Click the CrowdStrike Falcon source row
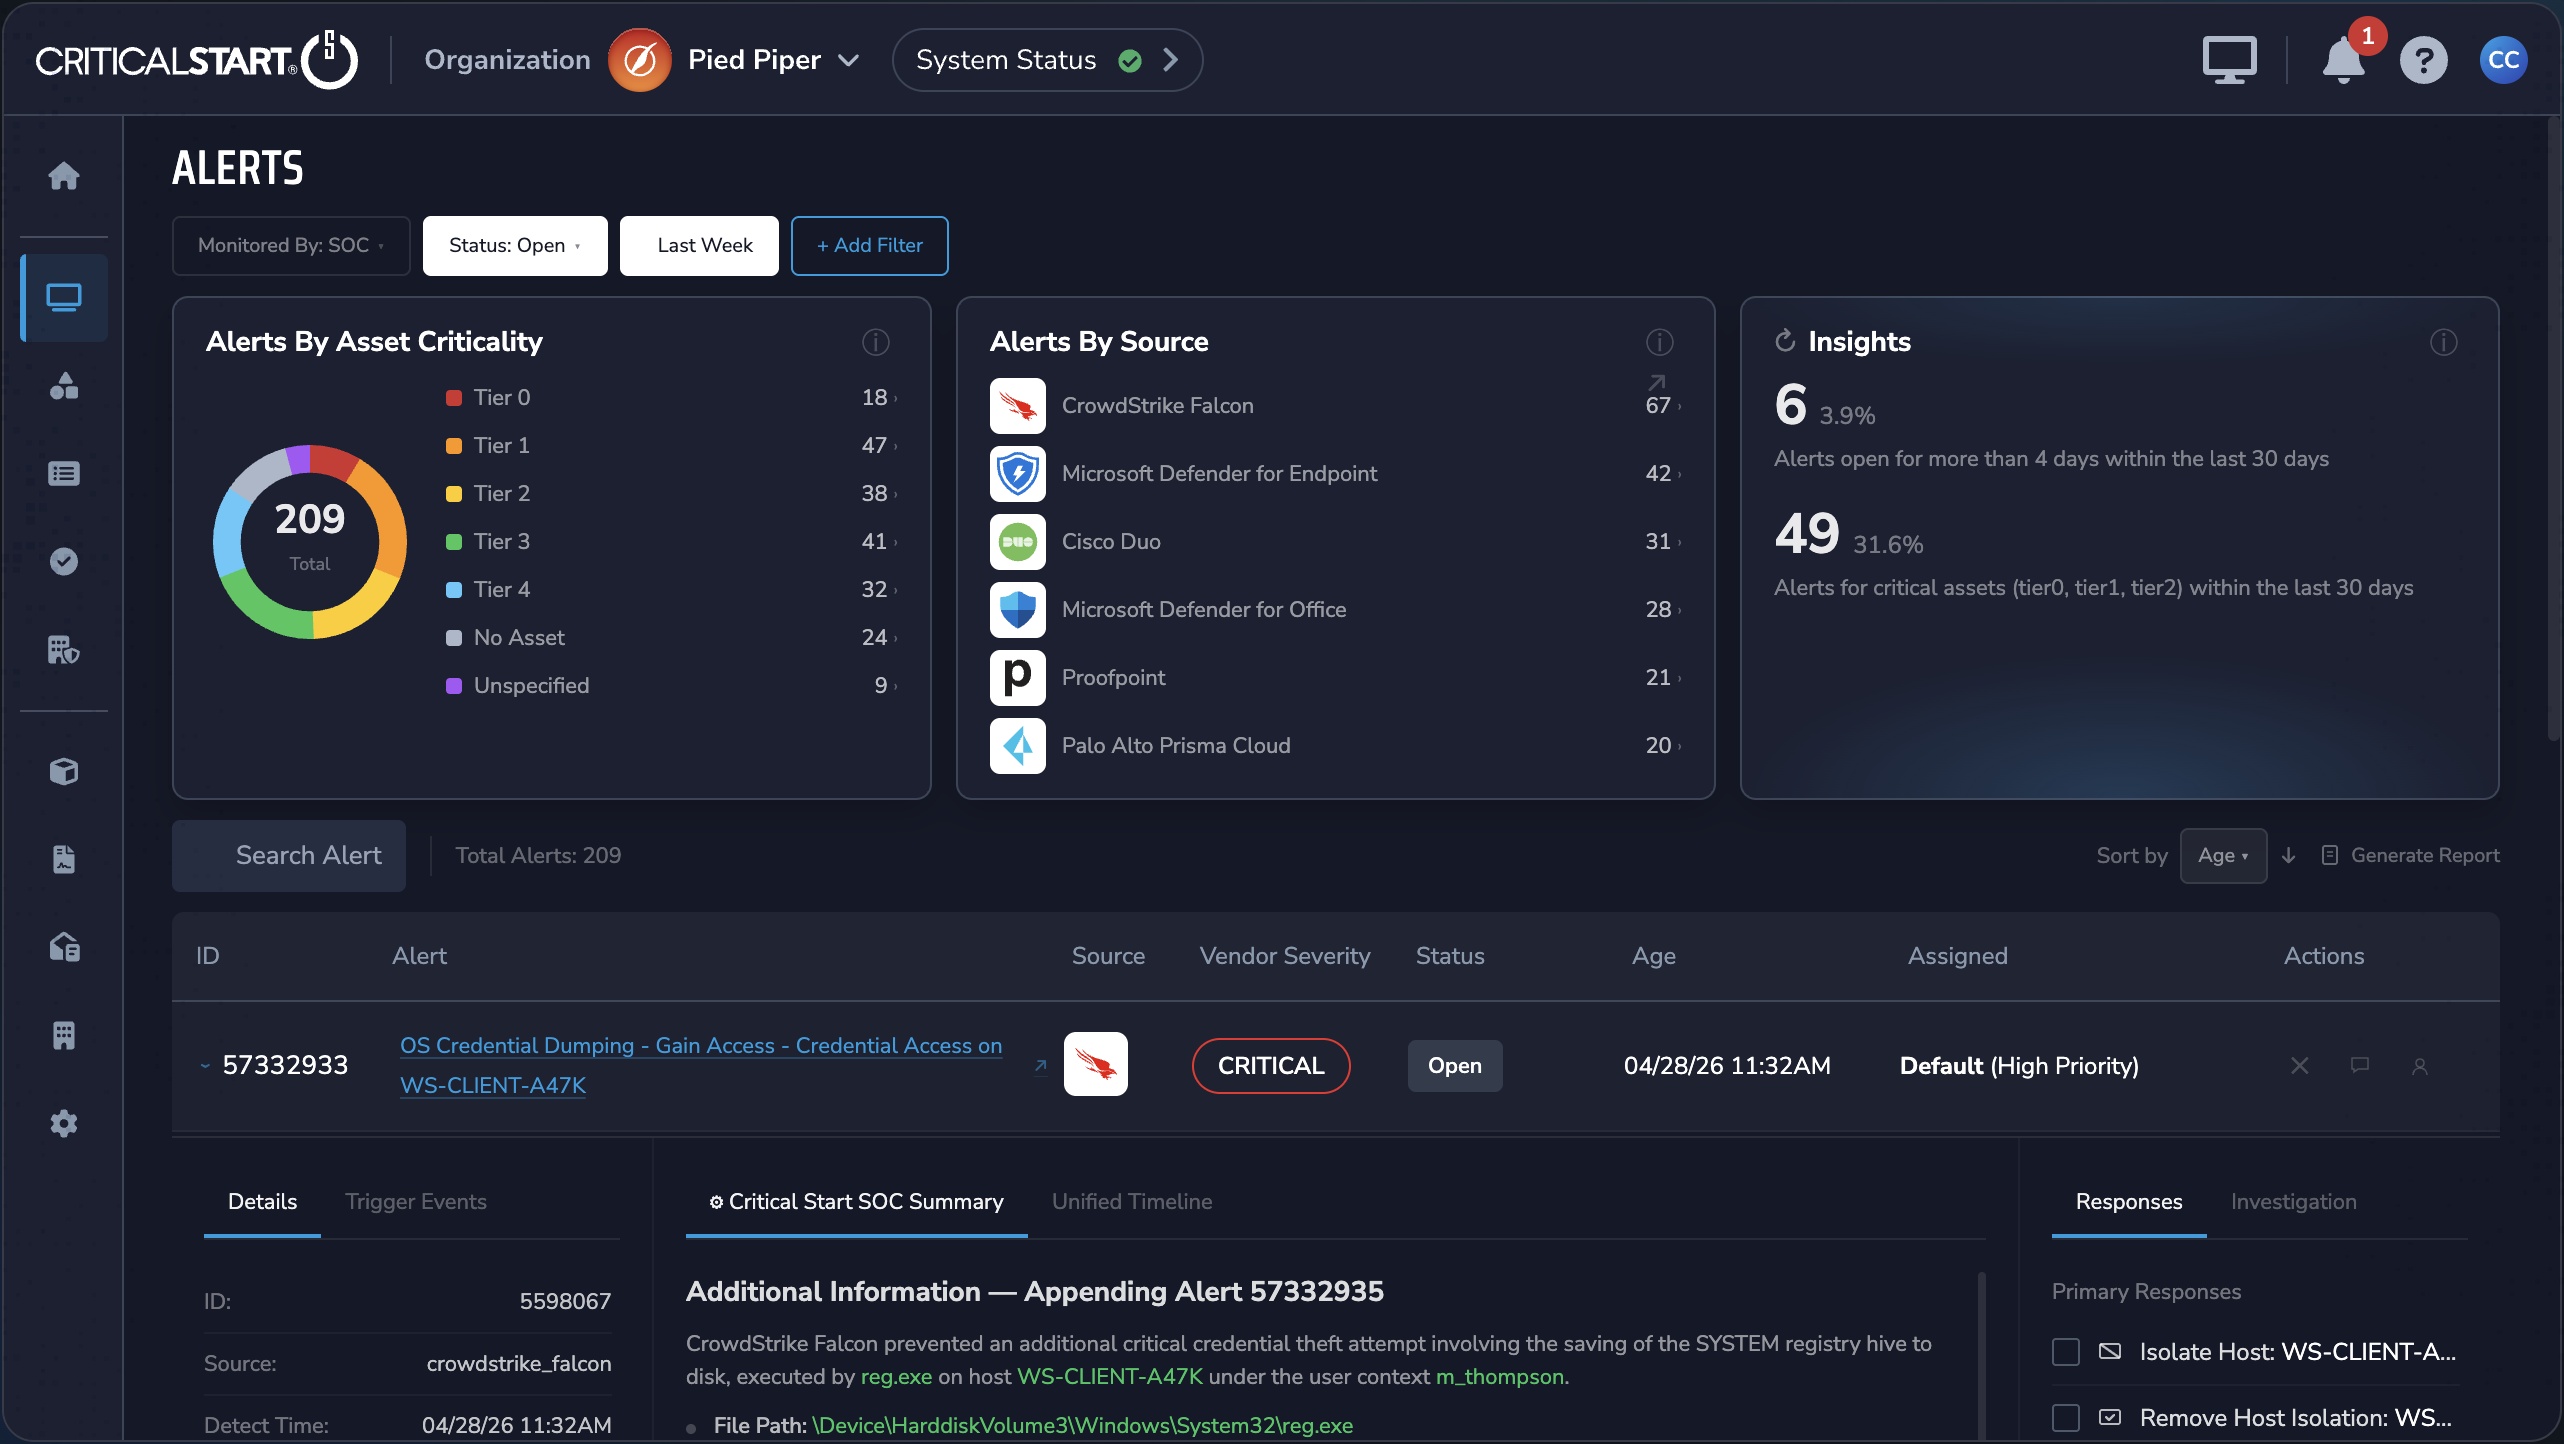Image resolution: width=2564 pixels, height=1444 pixels. pyautogui.click(x=1335, y=405)
